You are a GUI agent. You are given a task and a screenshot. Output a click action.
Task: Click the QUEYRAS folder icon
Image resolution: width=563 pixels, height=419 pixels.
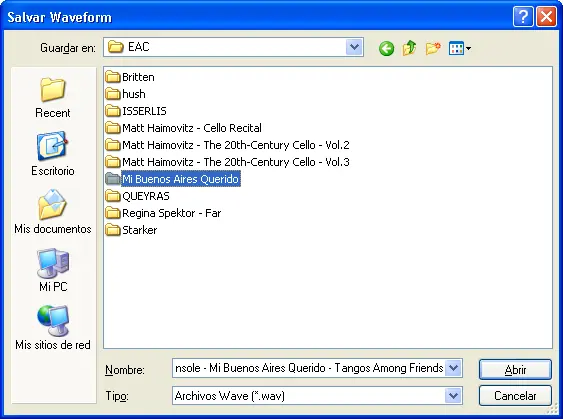click(x=113, y=196)
